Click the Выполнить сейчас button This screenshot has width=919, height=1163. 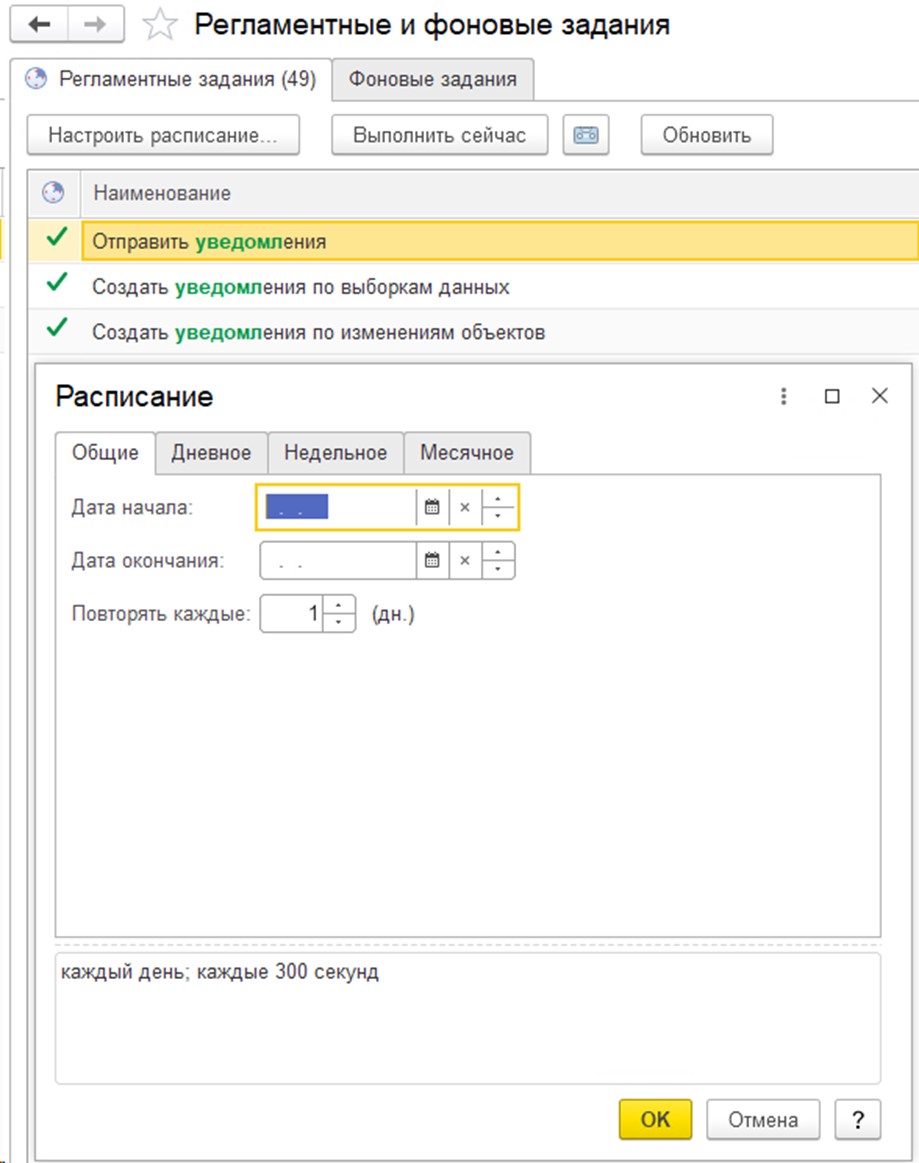440,135
